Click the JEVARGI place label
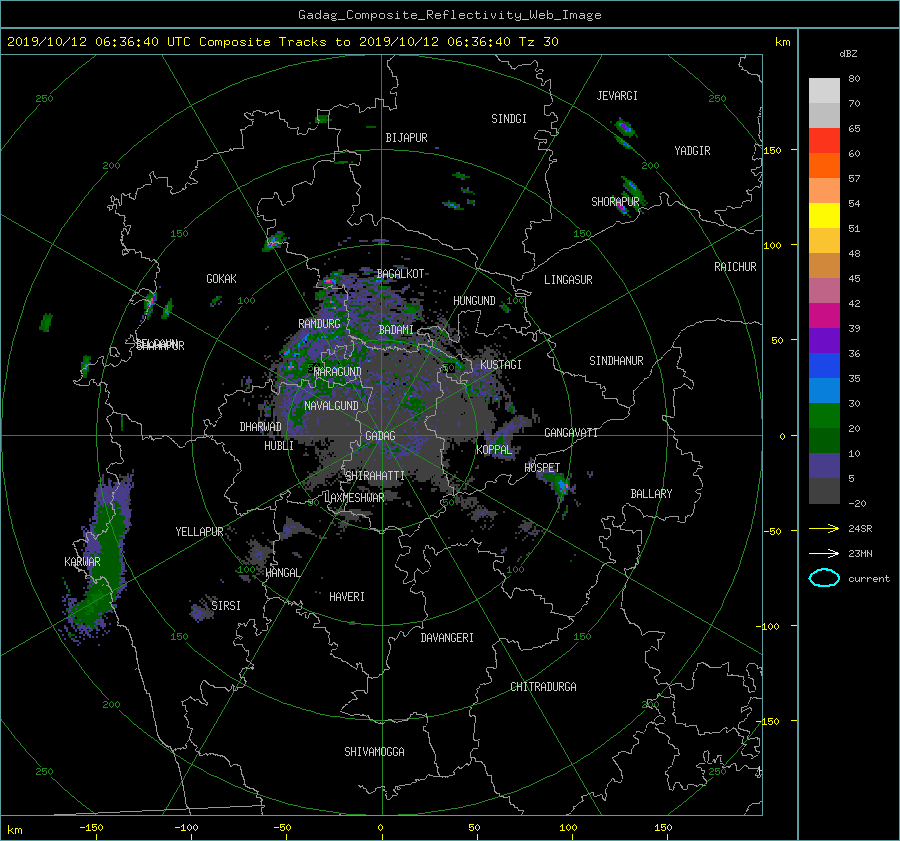The width and height of the screenshot is (900, 841). click(x=617, y=96)
